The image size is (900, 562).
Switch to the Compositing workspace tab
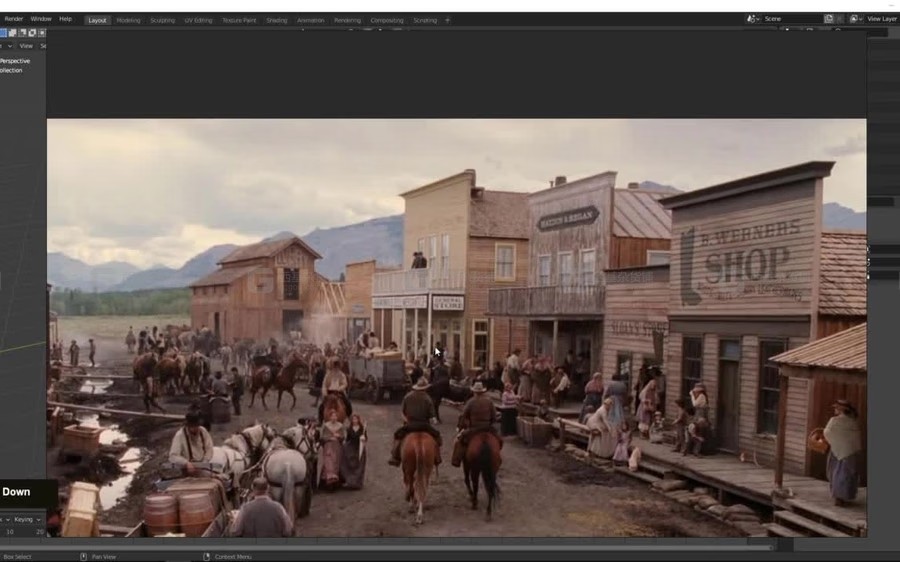coord(387,20)
